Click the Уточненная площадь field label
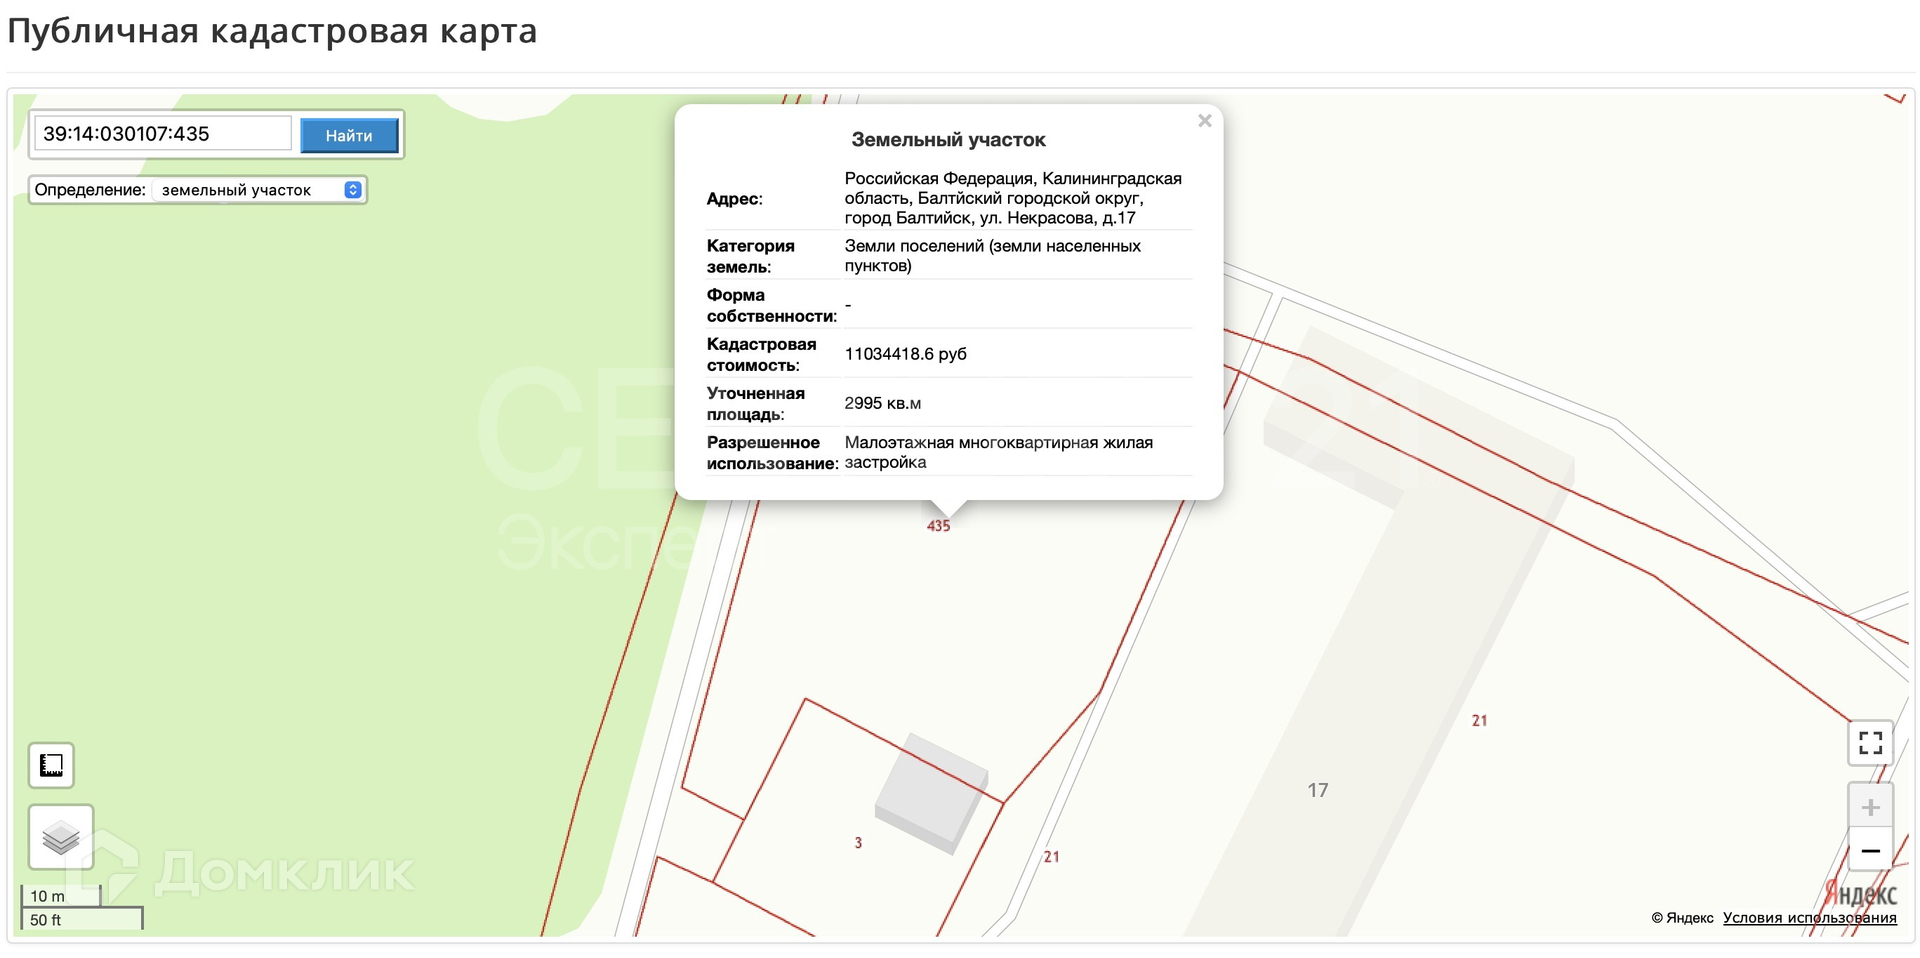Viewport: 1920px width, 958px height. tap(755, 403)
